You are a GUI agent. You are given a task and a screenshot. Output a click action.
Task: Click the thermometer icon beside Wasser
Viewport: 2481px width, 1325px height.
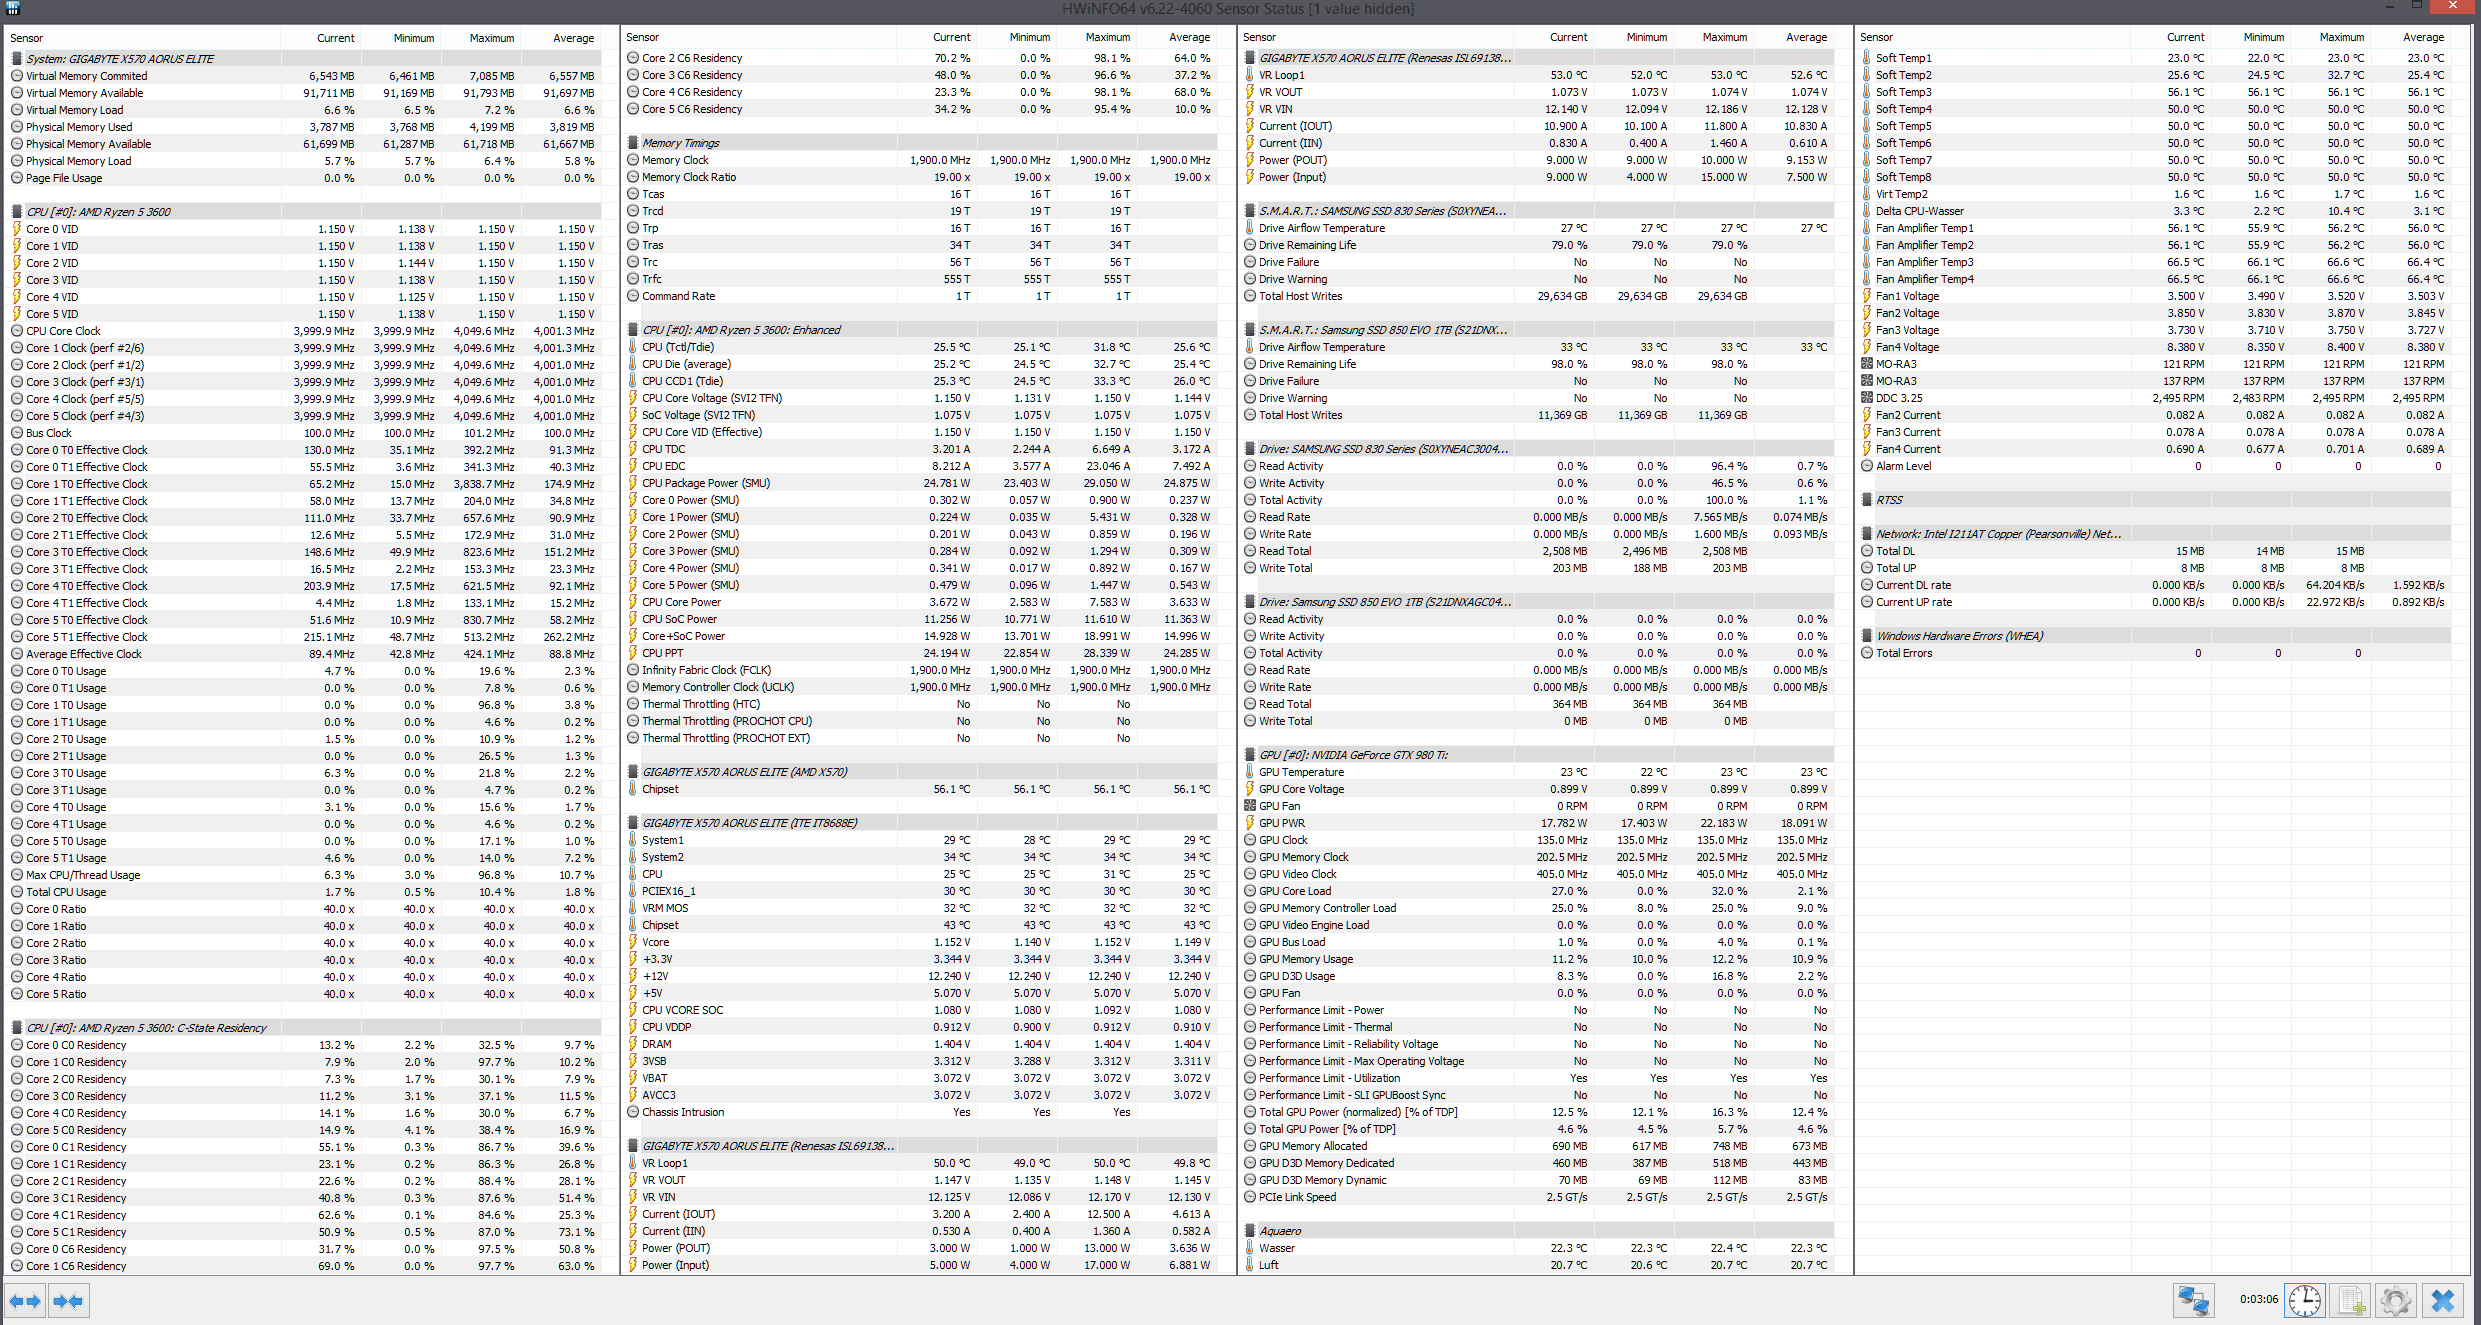[1250, 1248]
